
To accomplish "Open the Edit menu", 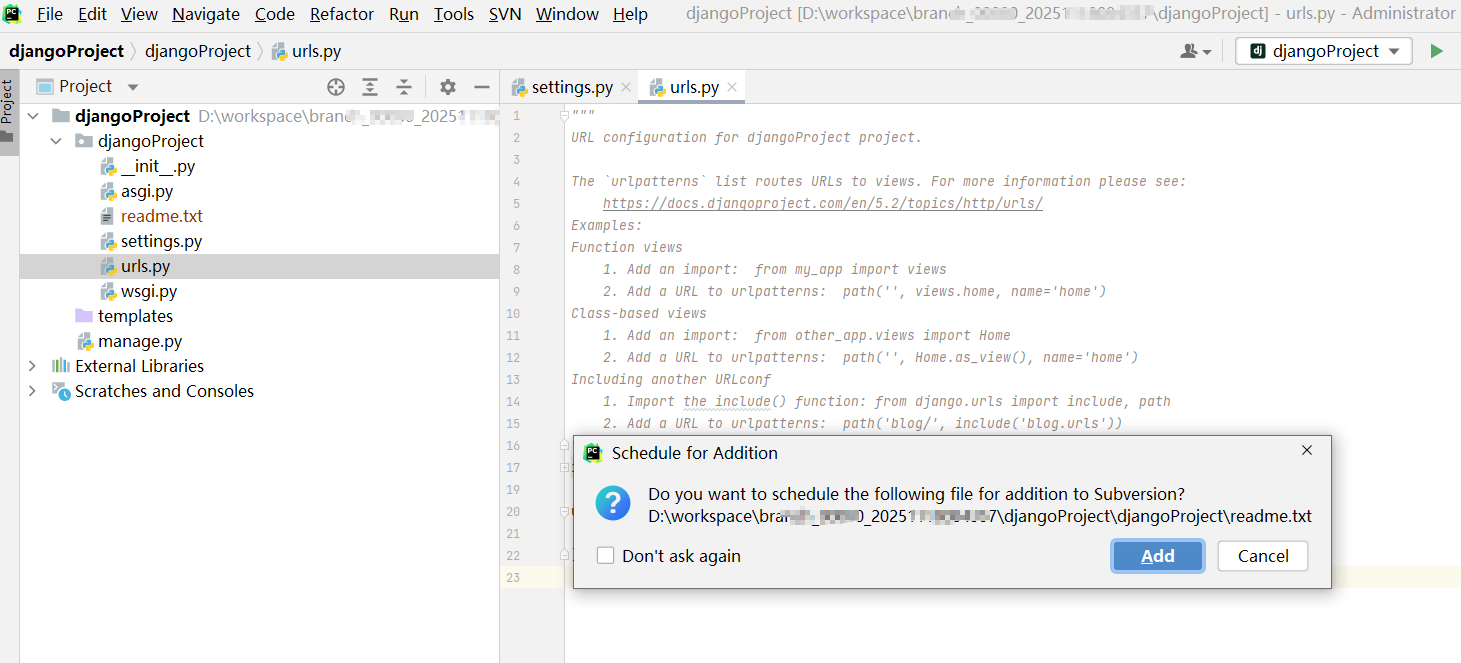I will (92, 14).
